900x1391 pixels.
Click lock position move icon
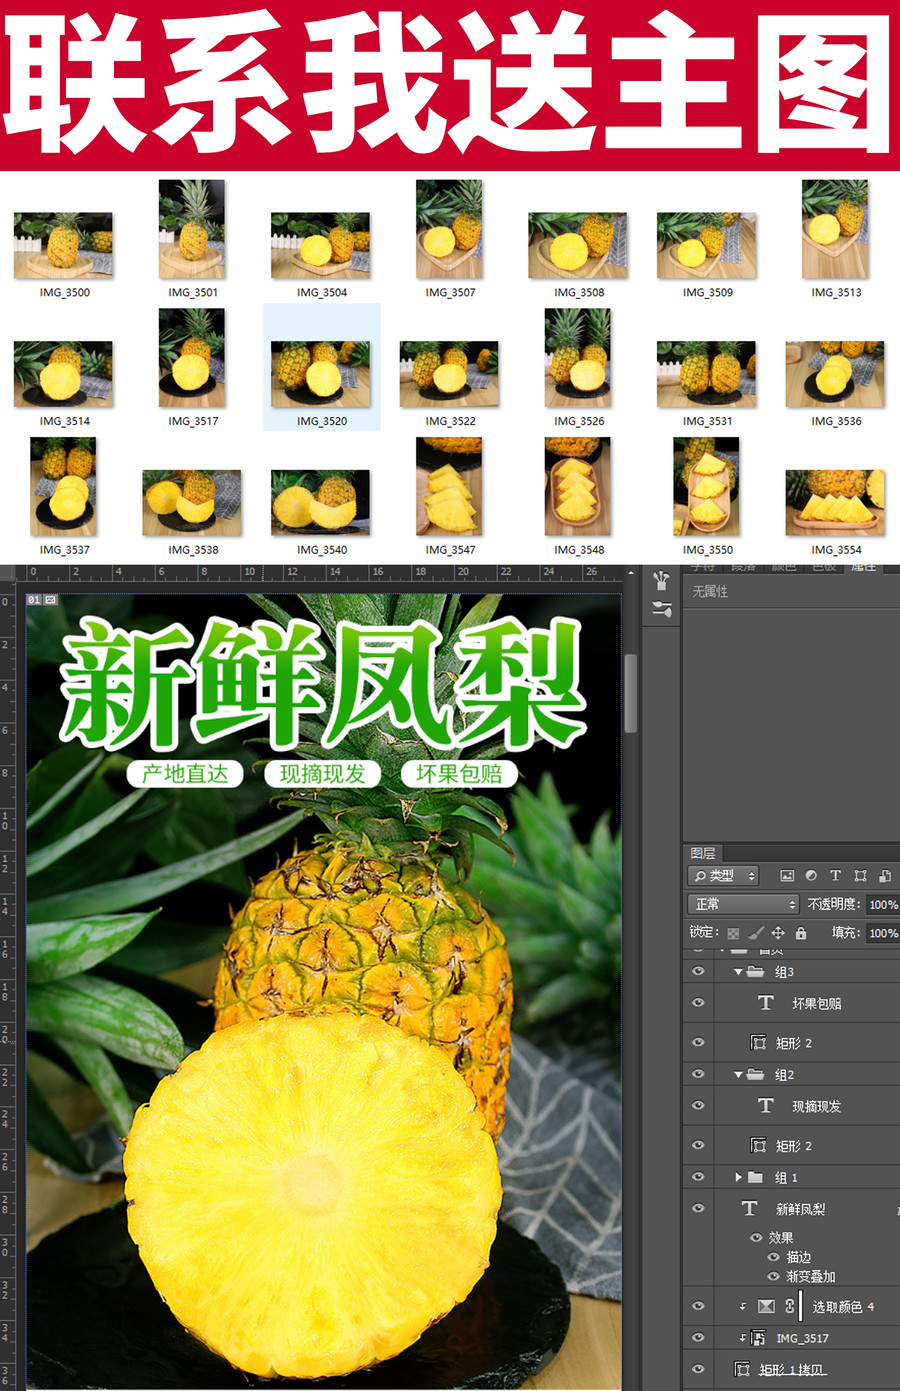pyautogui.click(x=778, y=933)
